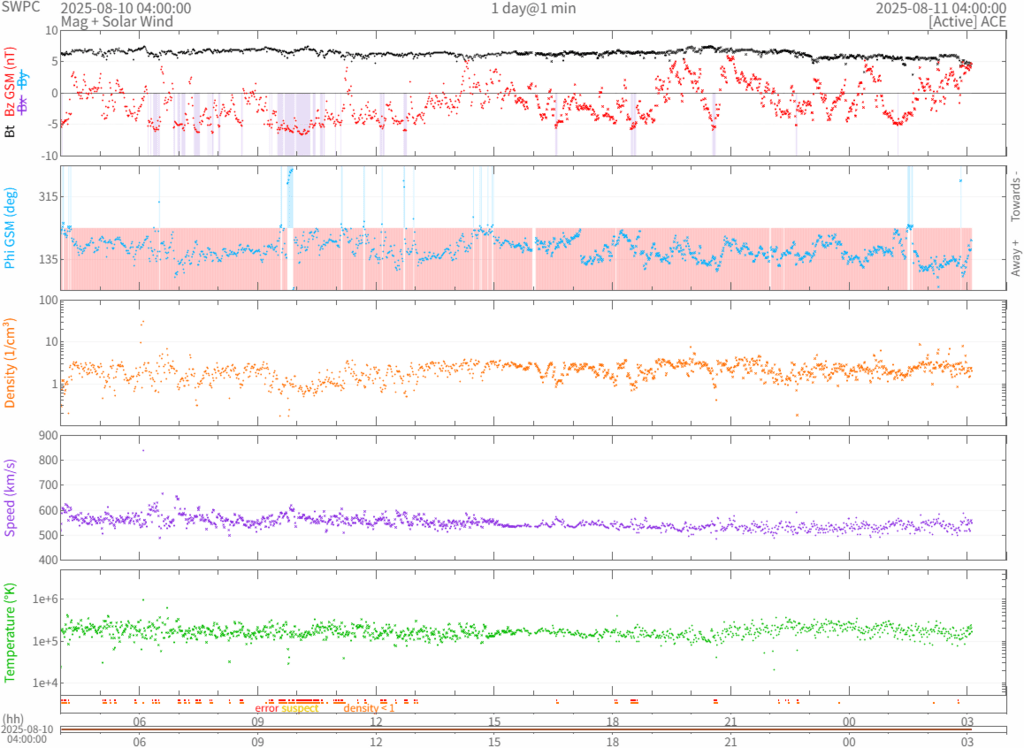Image resolution: width=1024 pixels, height=748 pixels.
Task: Click the end time 2025-08-11 04:00:00 header
Action: [940, 8]
